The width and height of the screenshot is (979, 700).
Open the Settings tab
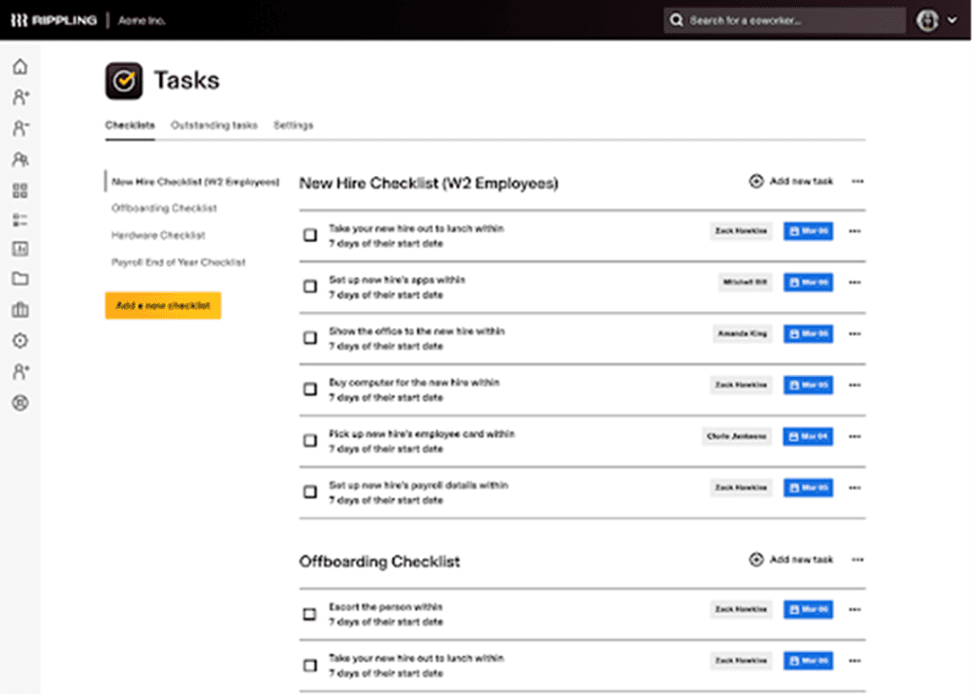click(x=293, y=126)
